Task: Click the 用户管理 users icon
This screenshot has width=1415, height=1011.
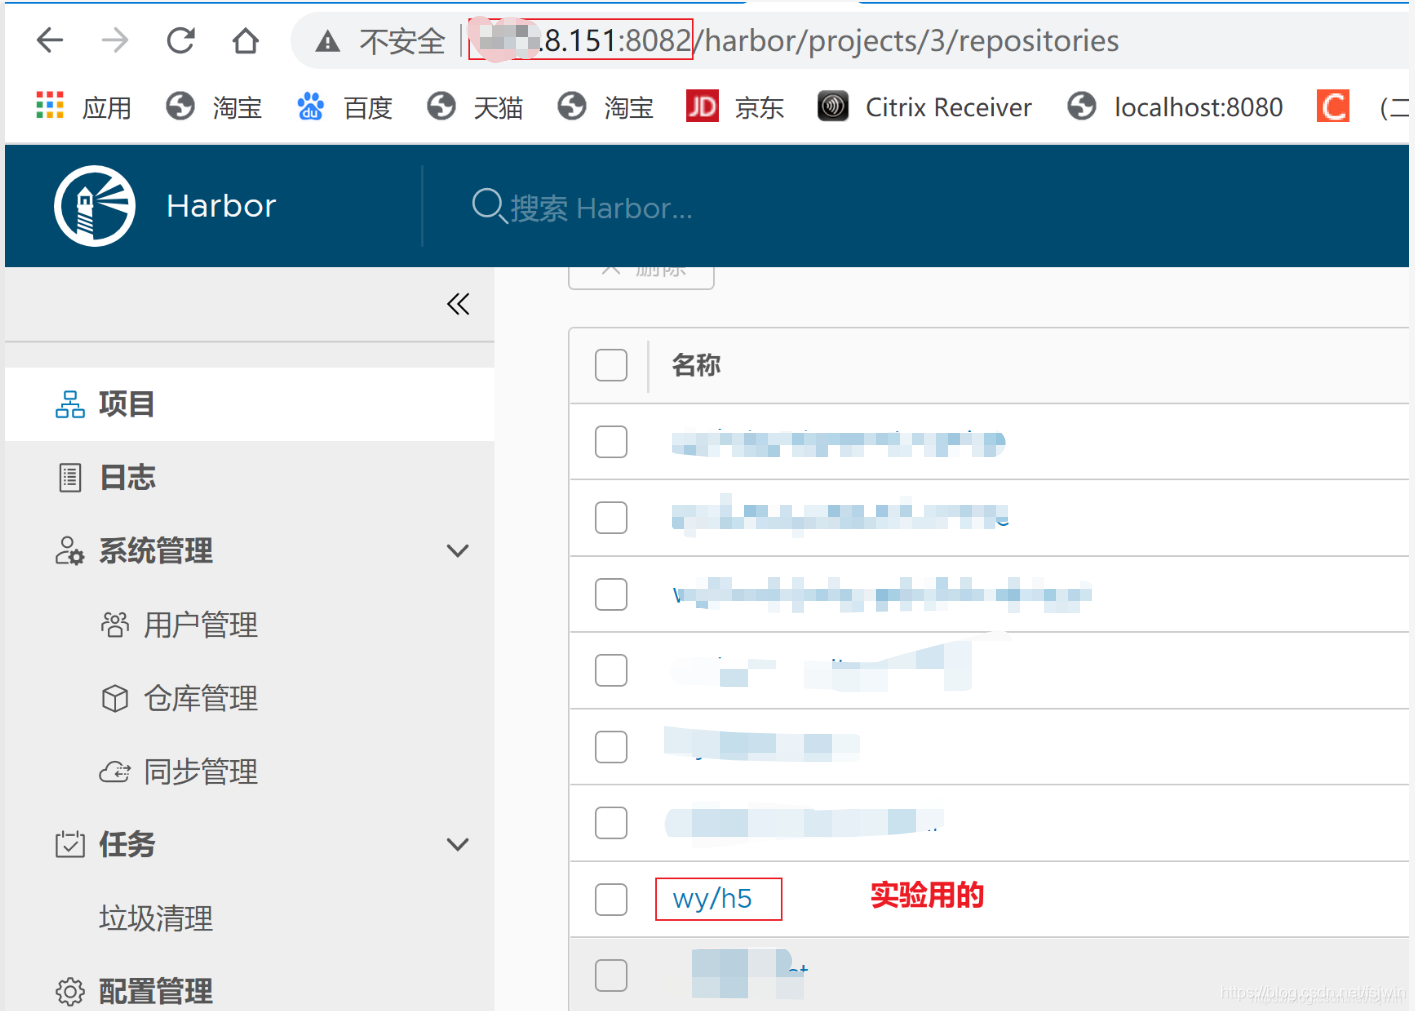Action: coord(115,625)
